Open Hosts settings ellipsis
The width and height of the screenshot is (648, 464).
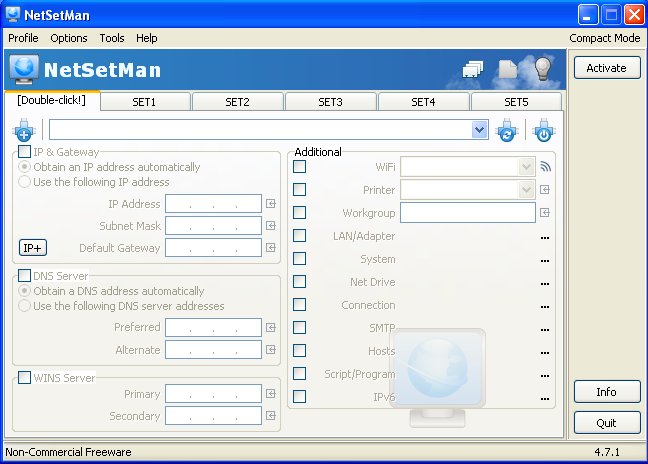pyautogui.click(x=545, y=353)
